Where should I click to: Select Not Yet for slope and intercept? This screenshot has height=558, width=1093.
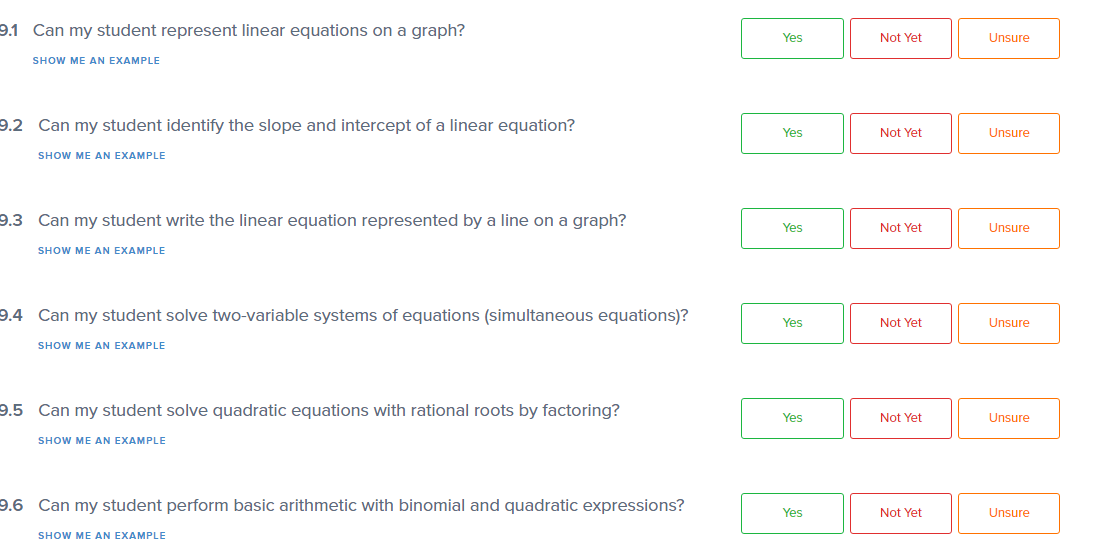(900, 133)
